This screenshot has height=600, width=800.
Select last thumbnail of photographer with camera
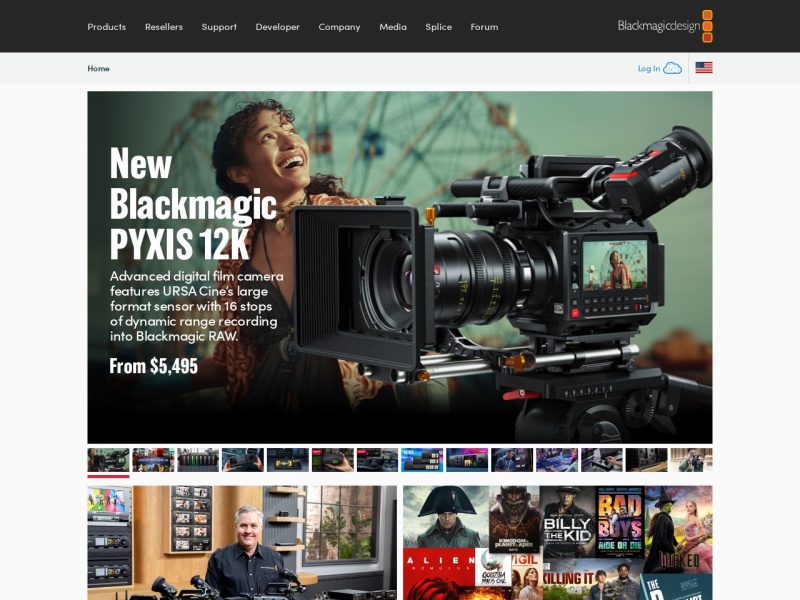click(x=691, y=460)
